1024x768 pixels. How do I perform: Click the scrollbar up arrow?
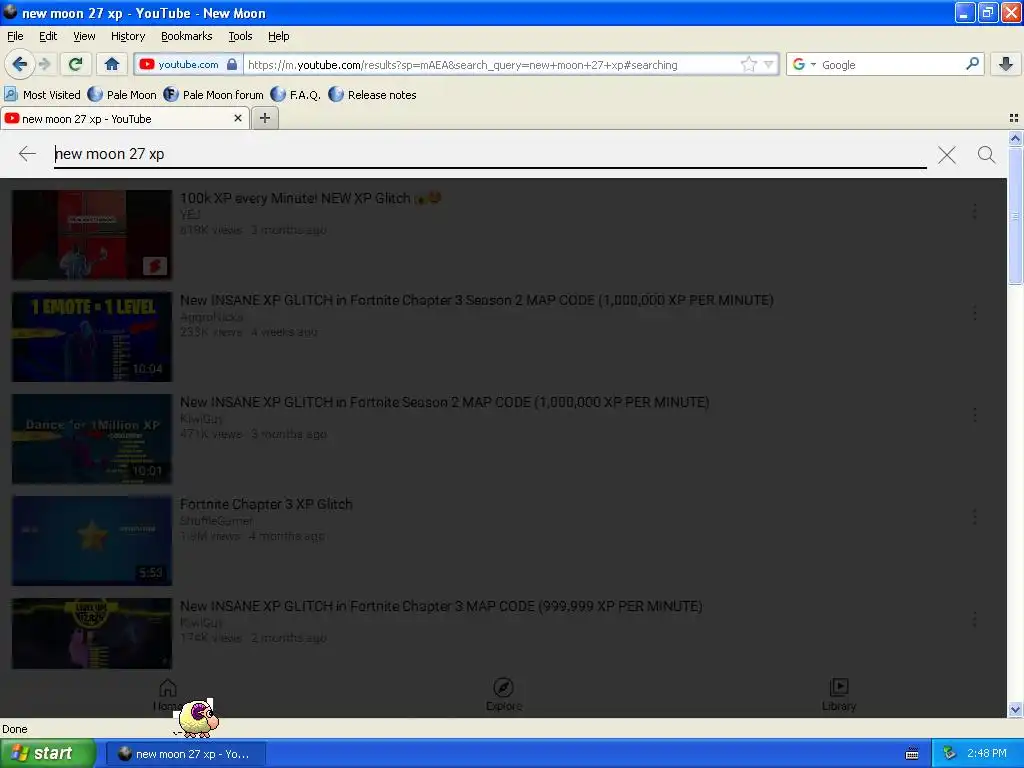pyautogui.click(x=1015, y=138)
